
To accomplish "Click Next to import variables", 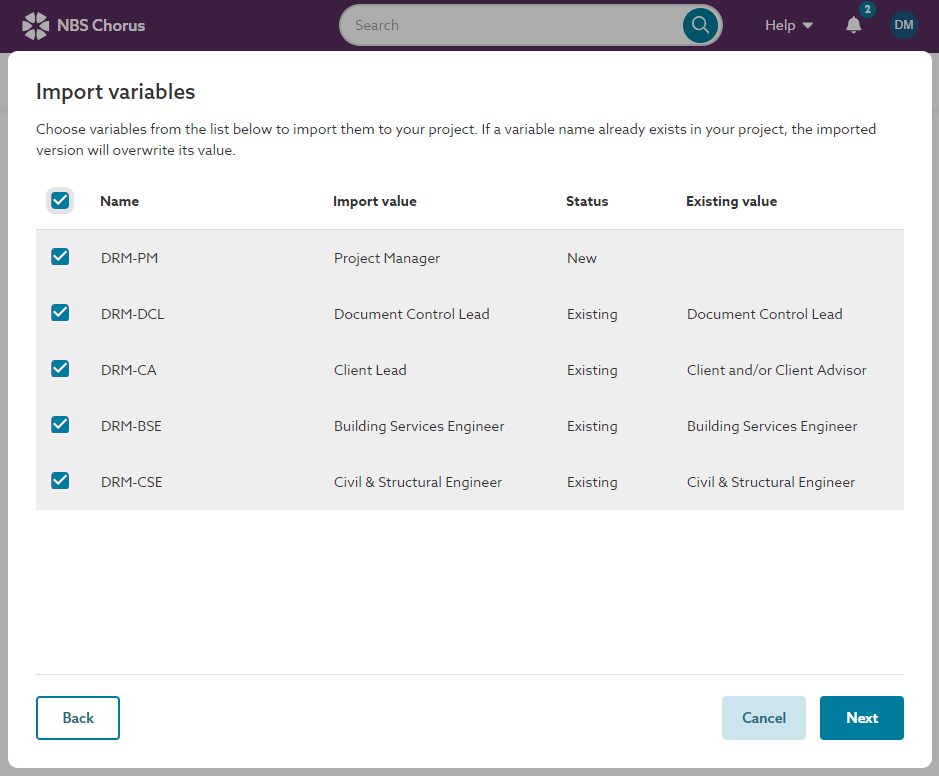I will [x=861, y=718].
